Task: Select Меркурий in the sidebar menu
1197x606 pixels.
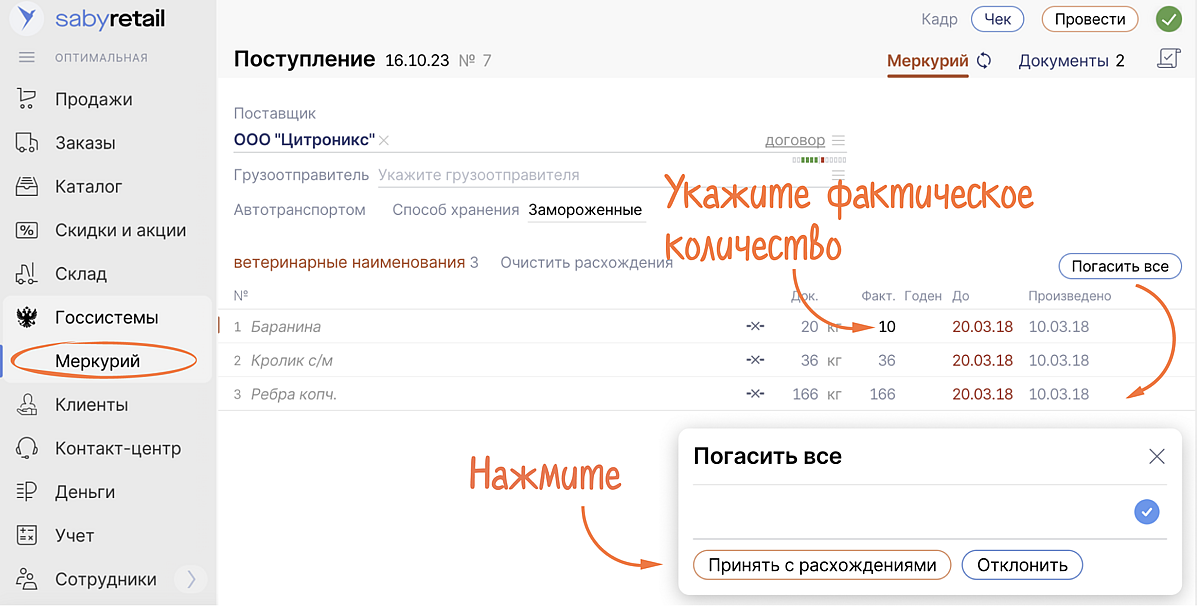Action: 98,361
